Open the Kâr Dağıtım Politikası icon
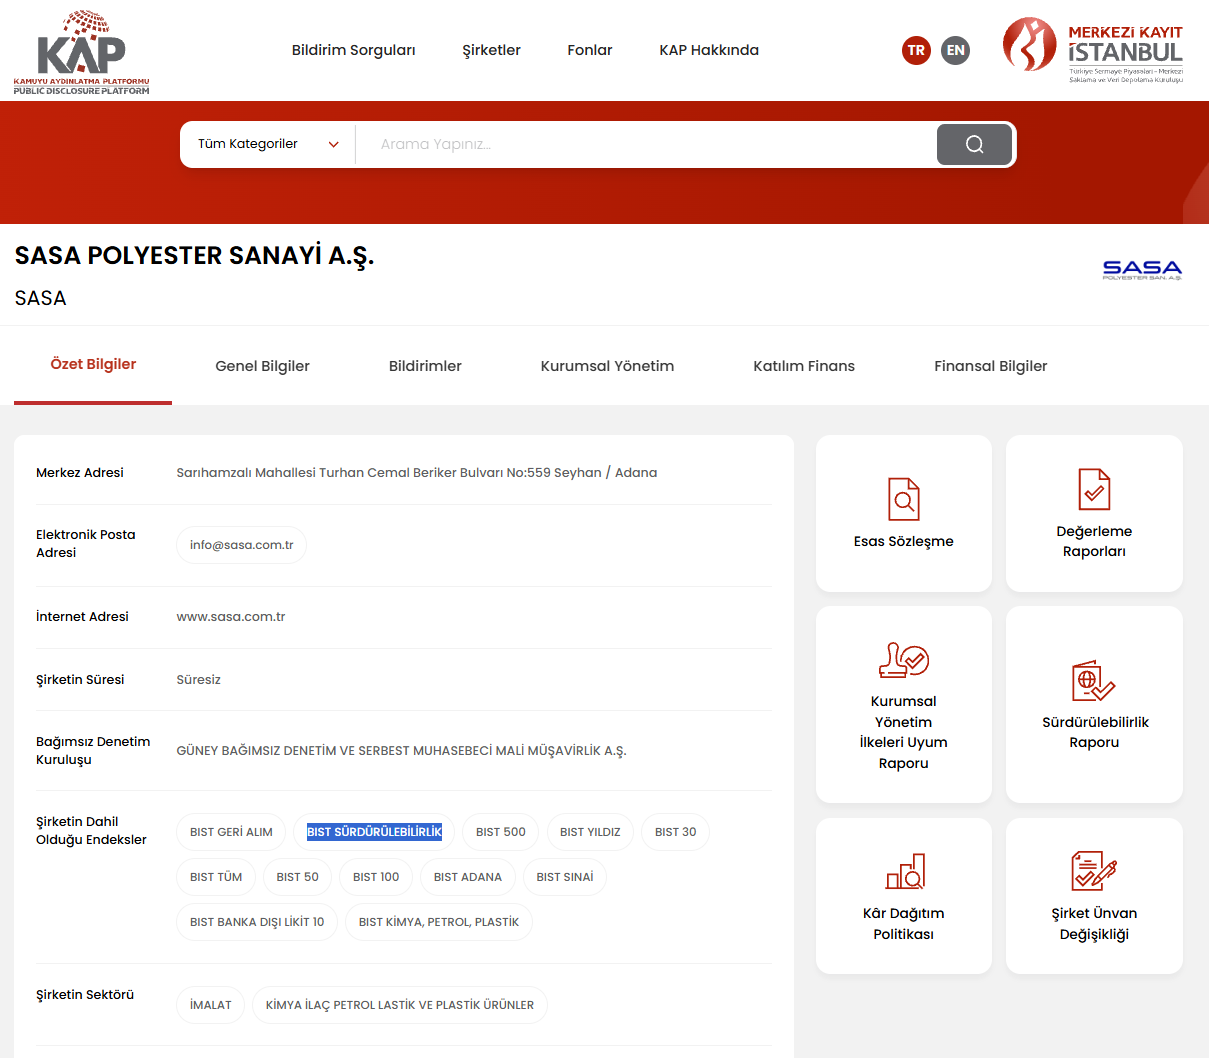 [x=904, y=872]
